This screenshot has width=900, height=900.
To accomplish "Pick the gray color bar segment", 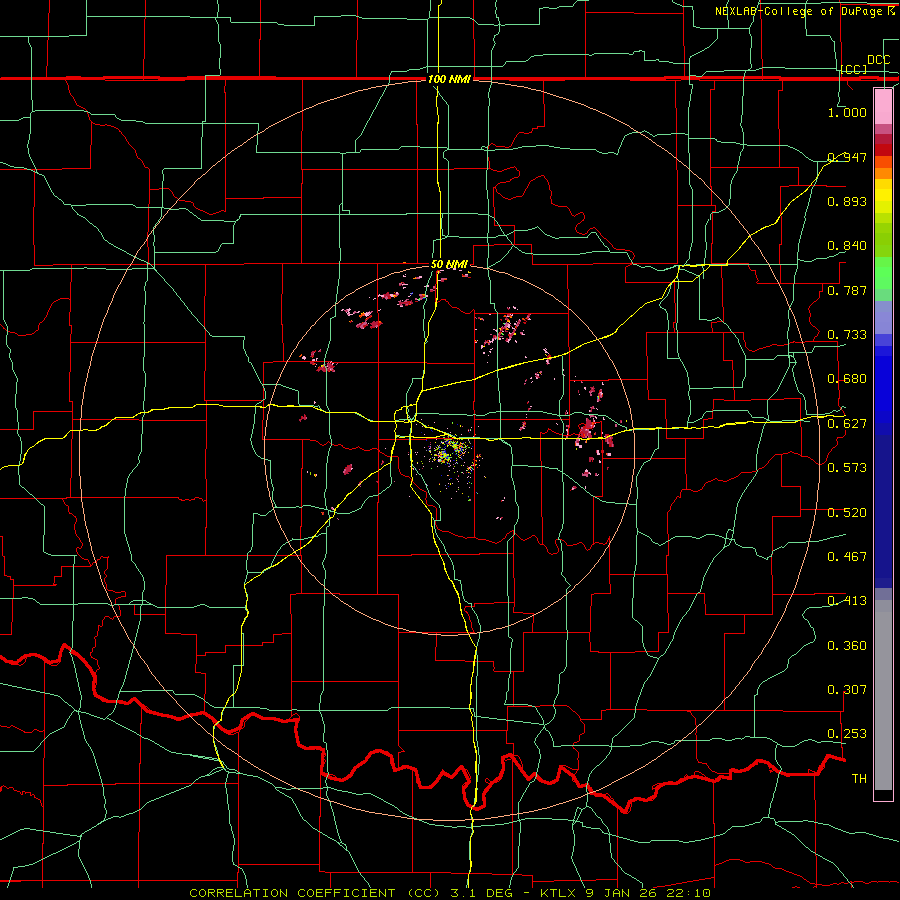I will point(883,695).
